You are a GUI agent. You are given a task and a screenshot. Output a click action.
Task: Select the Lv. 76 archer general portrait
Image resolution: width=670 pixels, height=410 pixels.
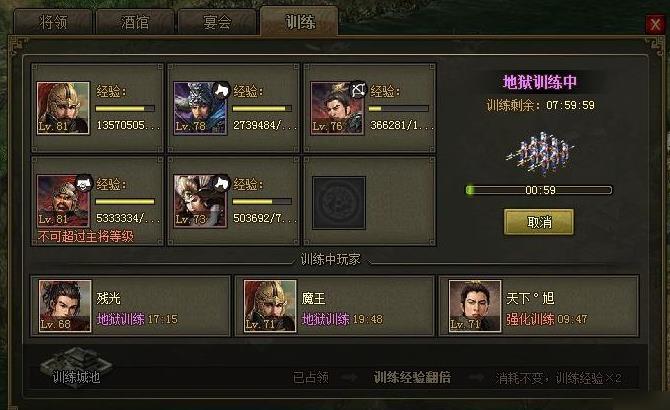coord(337,108)
